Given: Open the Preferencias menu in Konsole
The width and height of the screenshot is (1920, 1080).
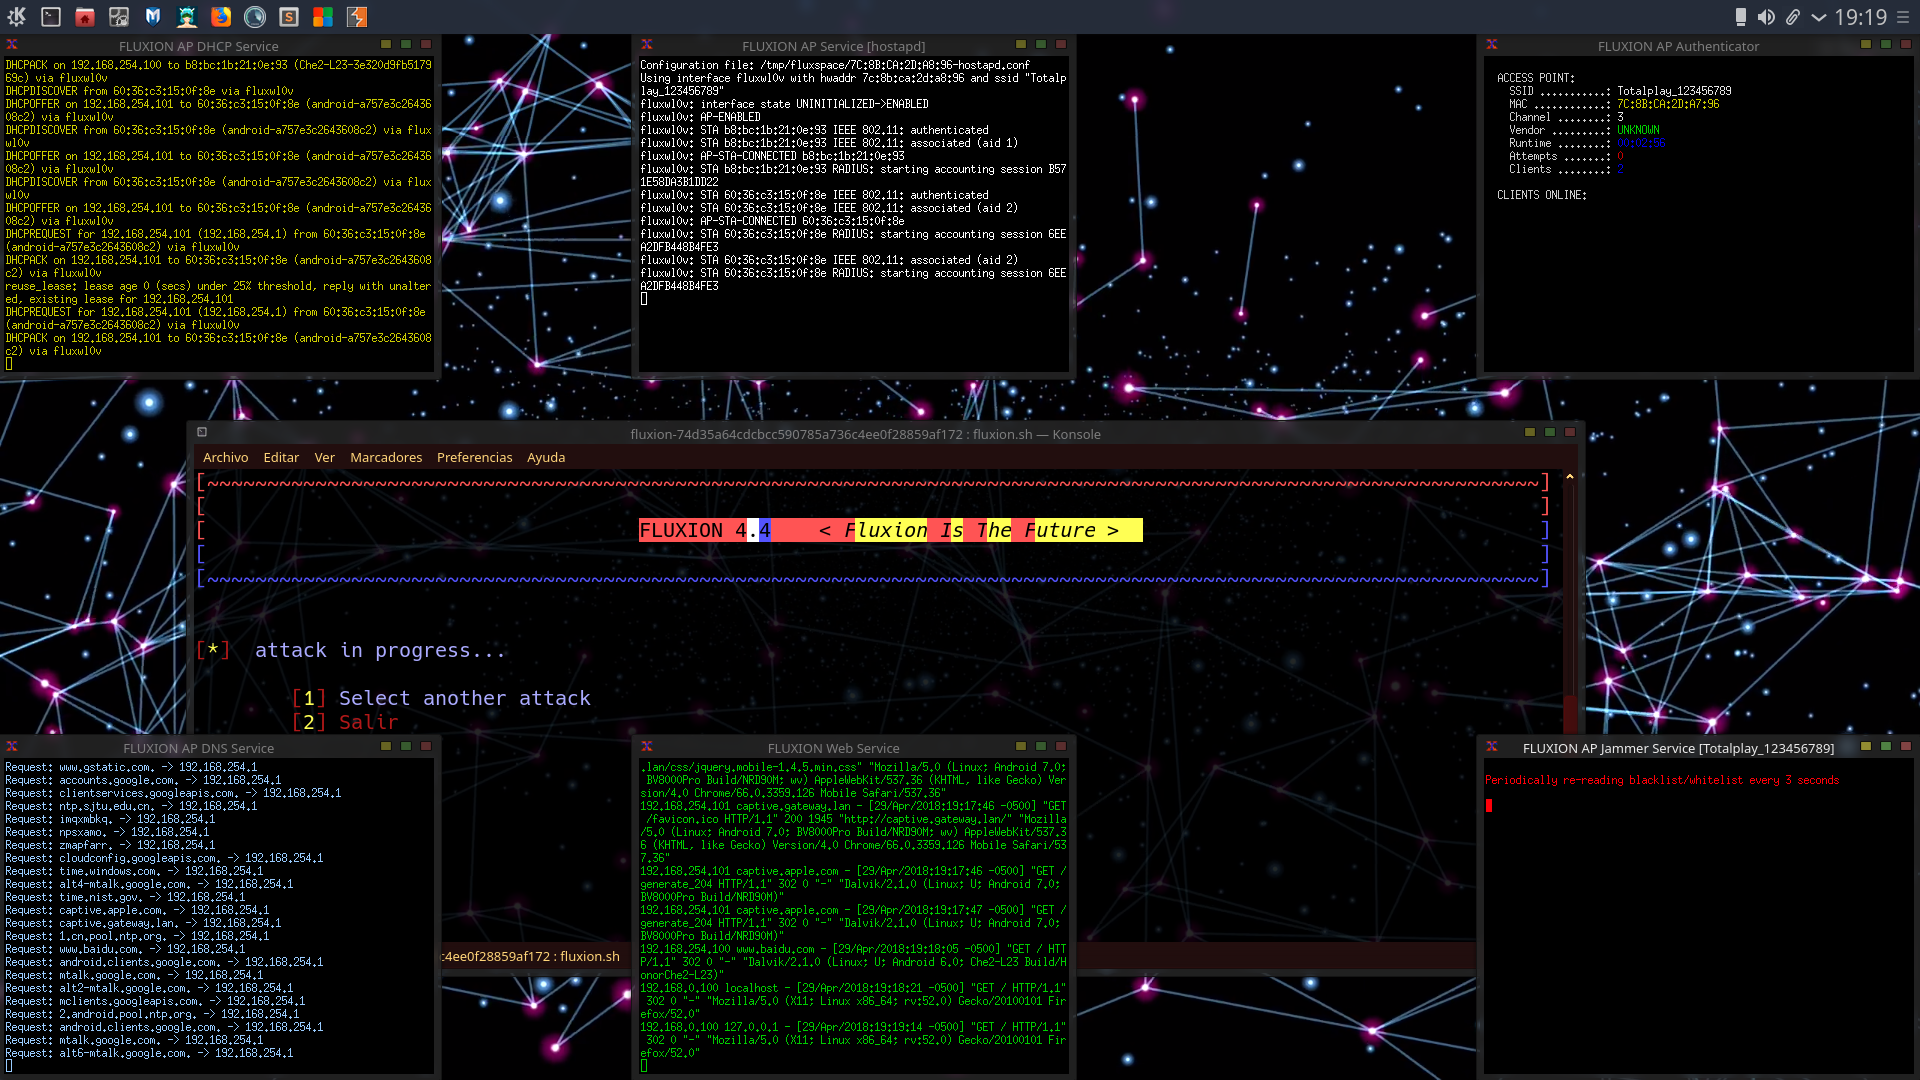Looking at the screenshot, I should (475, 457).
